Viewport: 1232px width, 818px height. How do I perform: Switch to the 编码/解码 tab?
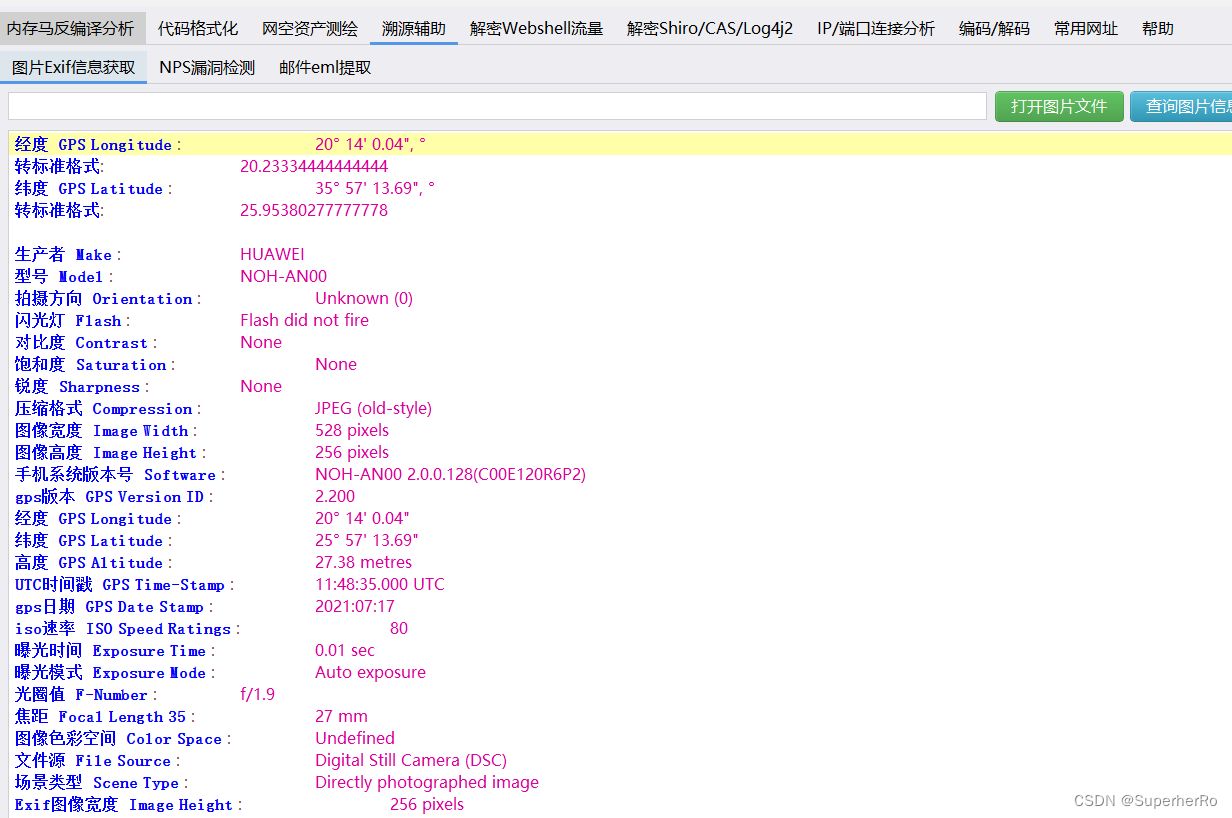(993, 28)
